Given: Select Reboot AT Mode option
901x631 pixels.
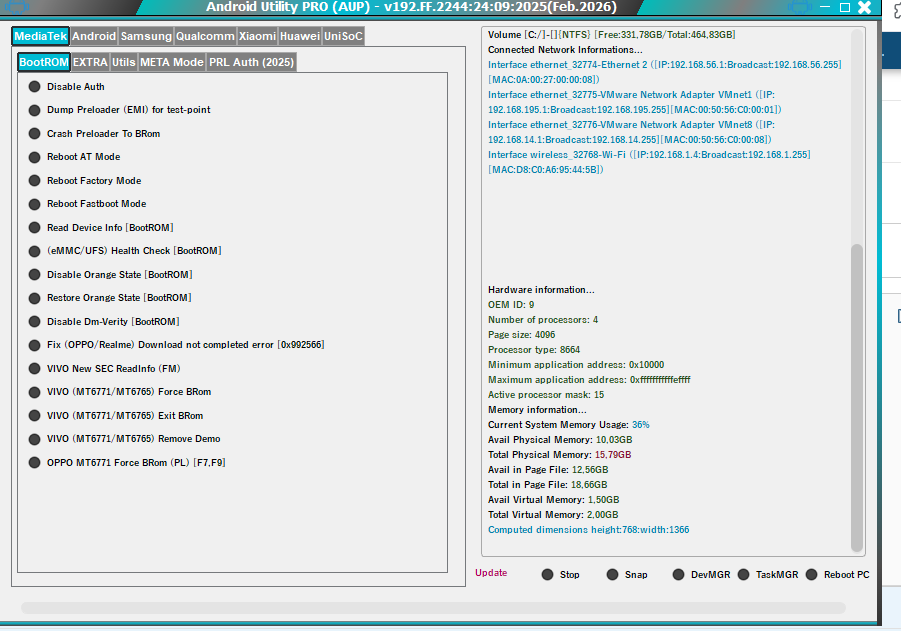Looking at the screenshot, I should [x=74, y=157].
